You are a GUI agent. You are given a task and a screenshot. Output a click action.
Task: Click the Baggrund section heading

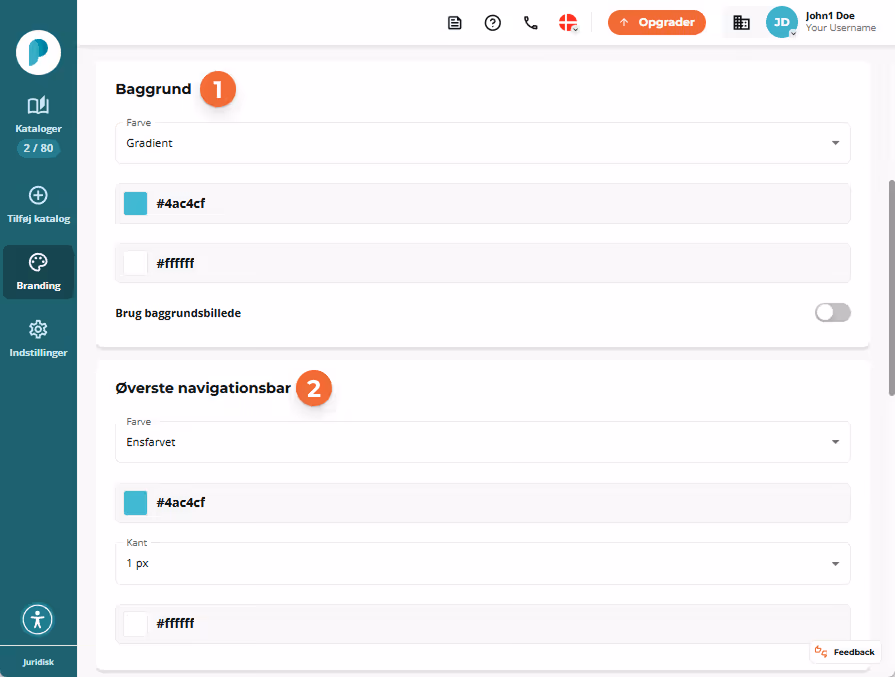pos(153,90)
